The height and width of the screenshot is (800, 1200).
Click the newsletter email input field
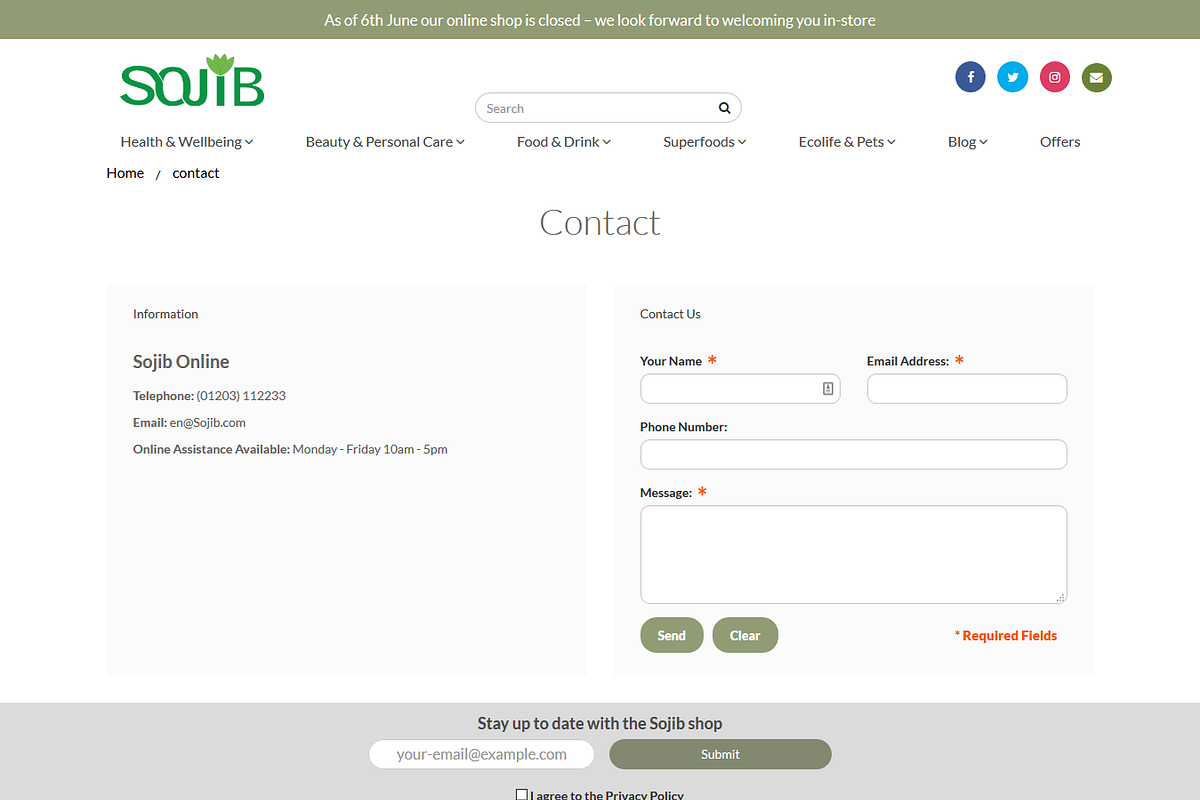pos(482,754)
